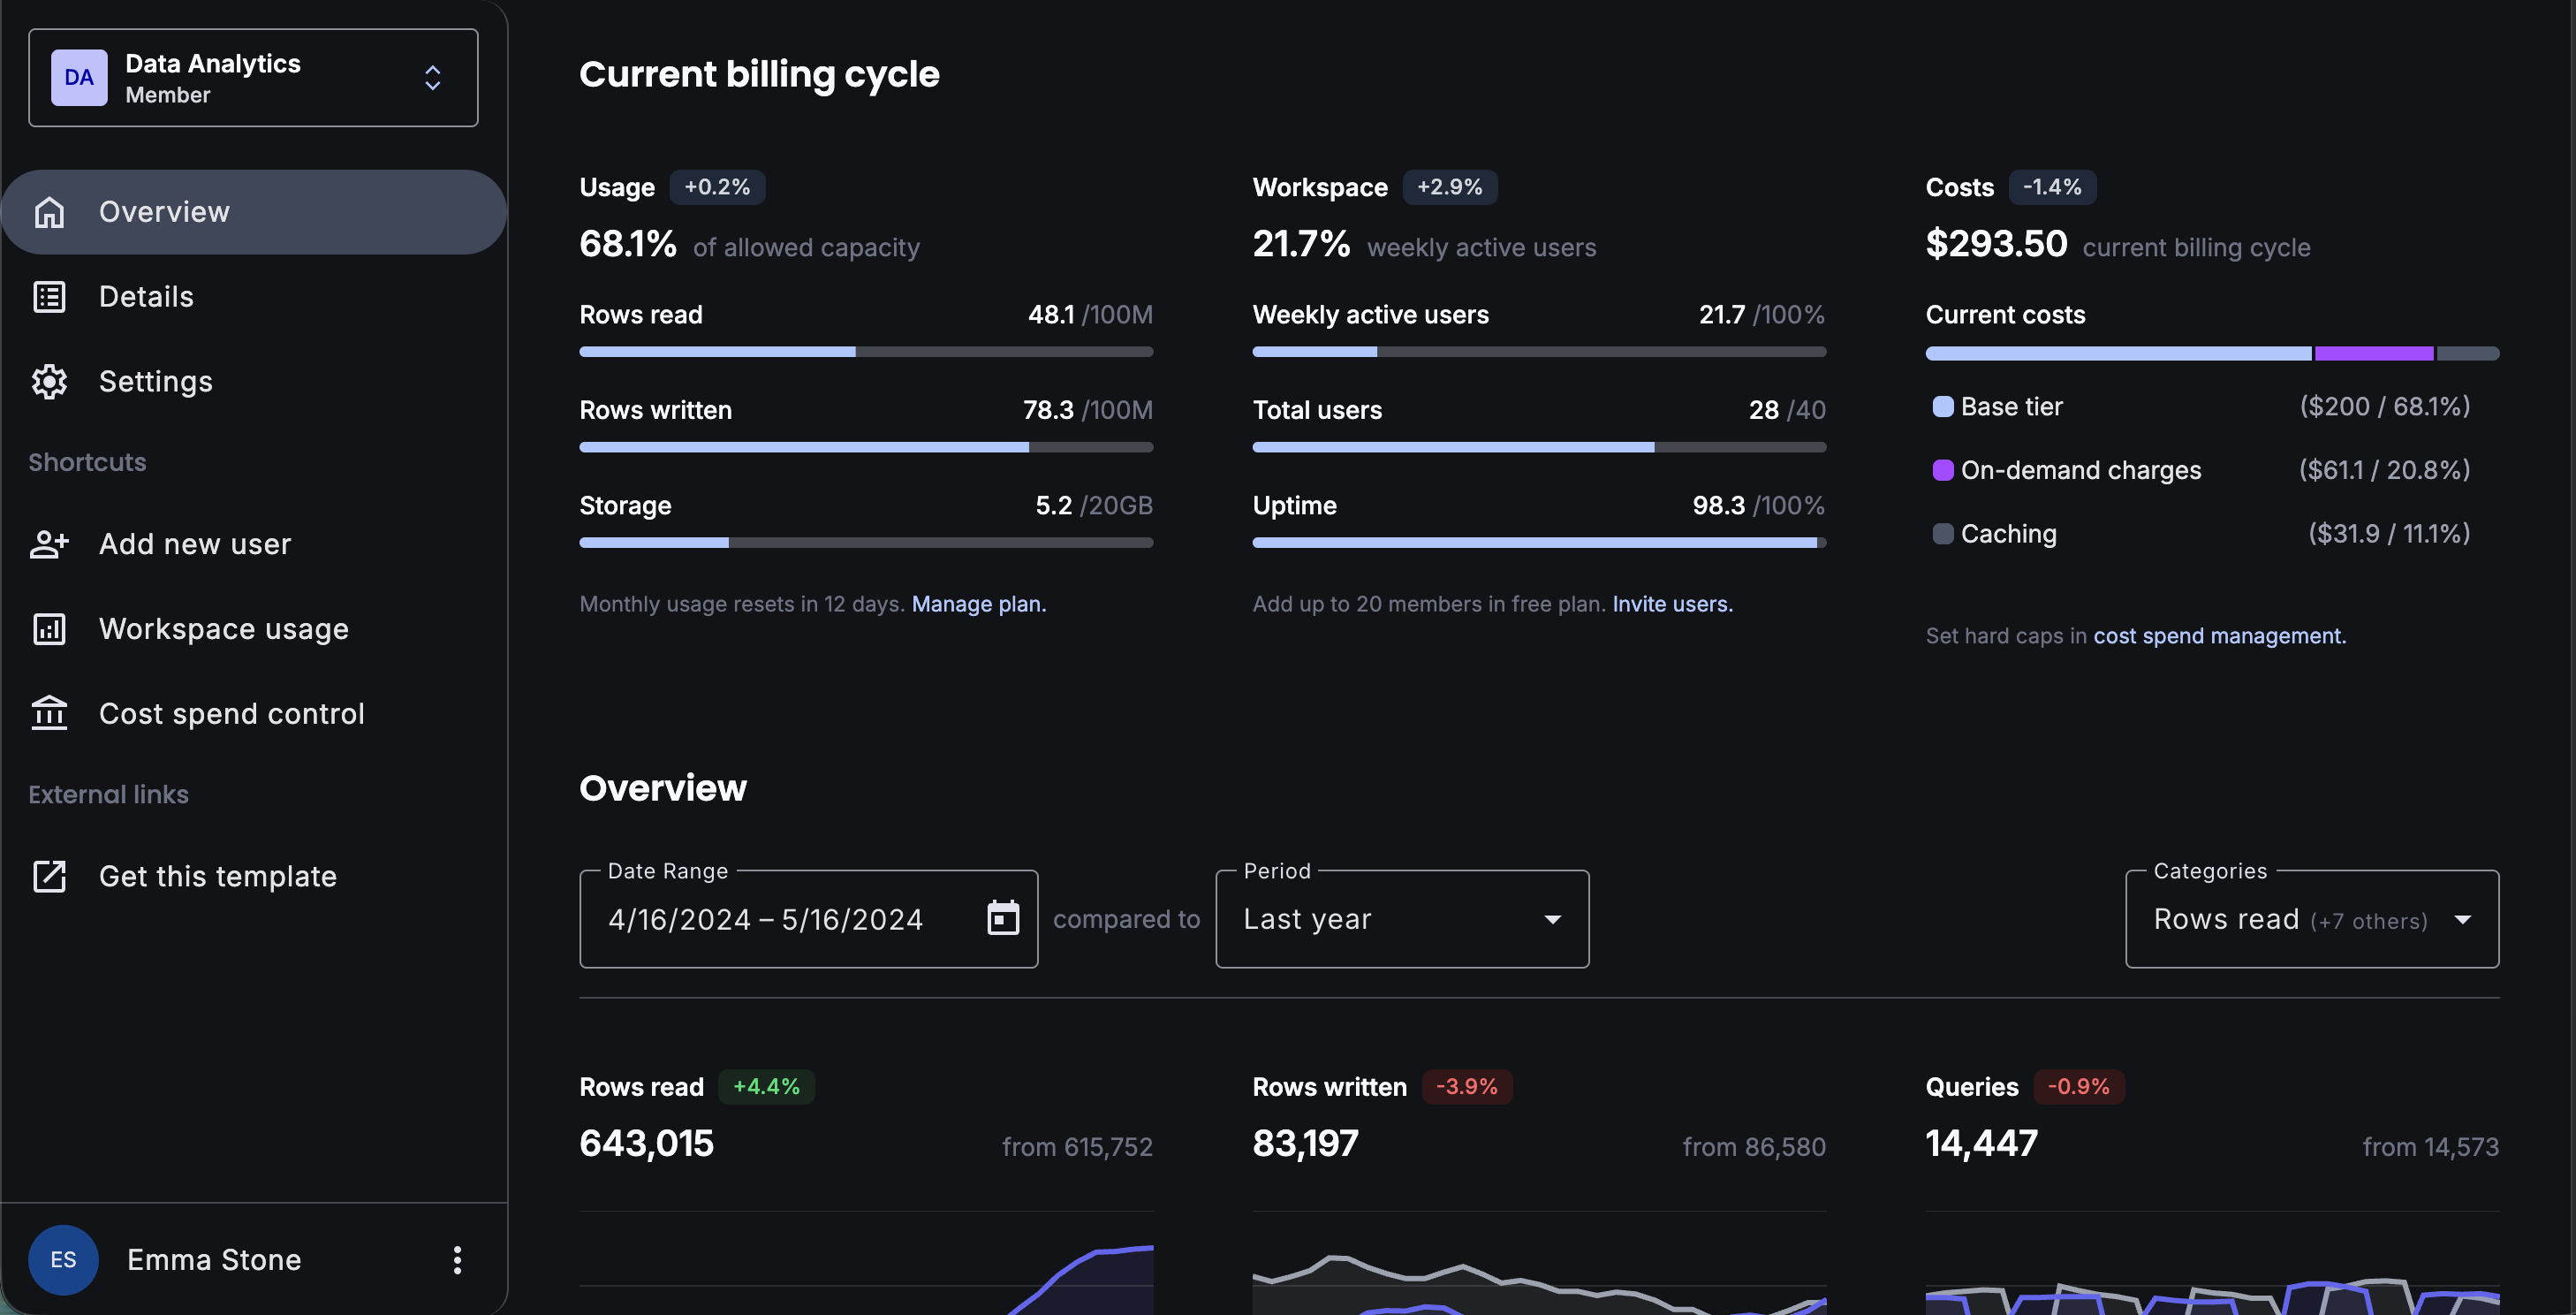The width and height of the screenshot is (2576, 1315).
Task: Select the Details menu item
Action: tap(146, 297)
